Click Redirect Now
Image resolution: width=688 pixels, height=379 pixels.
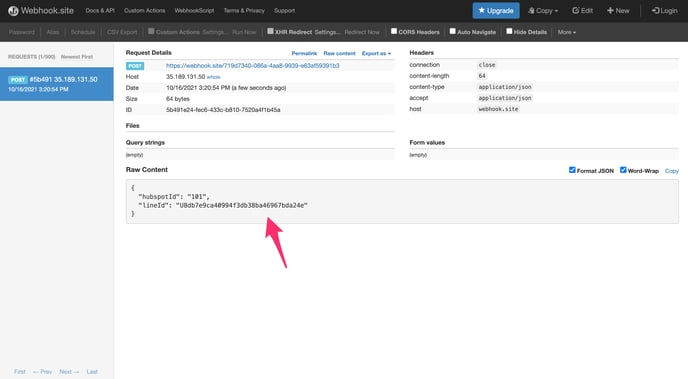click(x=362, y=32)
